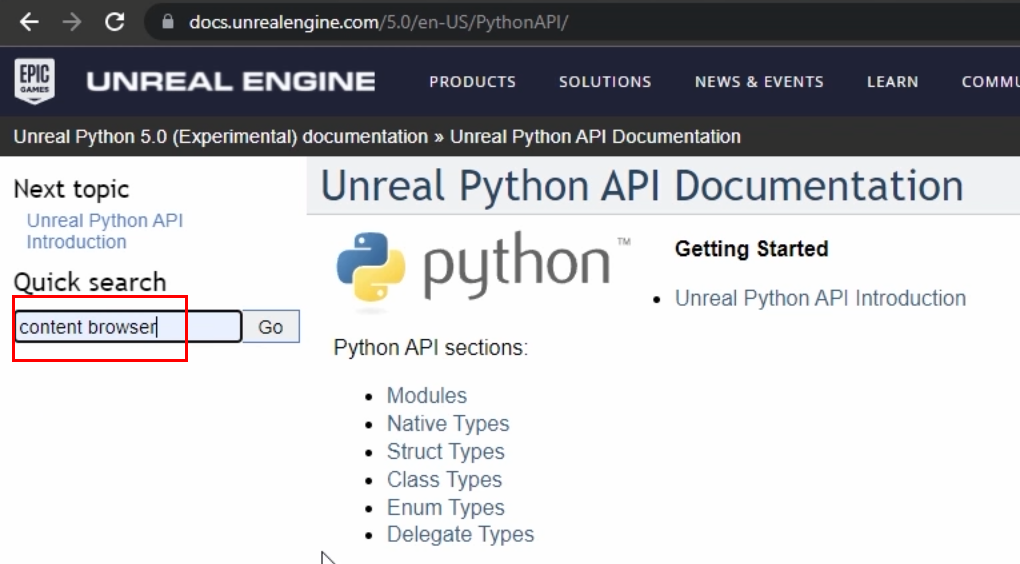Click the Epic Games logo

pyautogui.click(x=34, y=81)
